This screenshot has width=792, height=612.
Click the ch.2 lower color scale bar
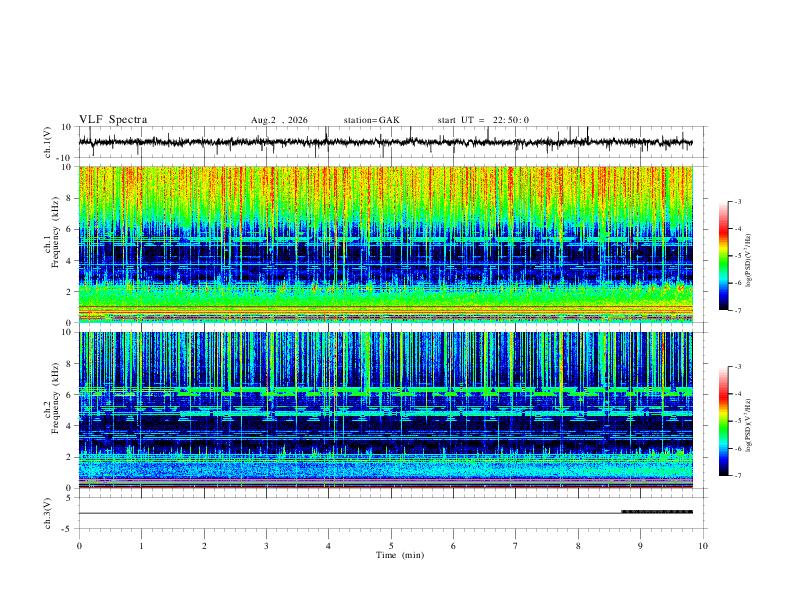723,421
